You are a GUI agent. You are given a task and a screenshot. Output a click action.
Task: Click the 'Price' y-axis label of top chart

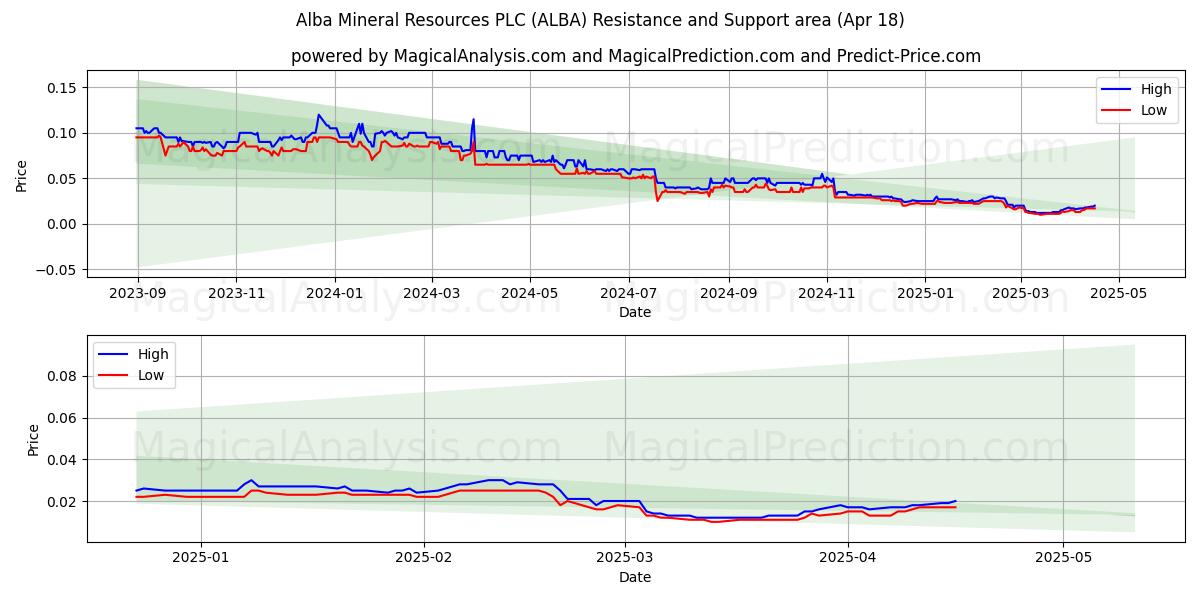click(22, 175)
